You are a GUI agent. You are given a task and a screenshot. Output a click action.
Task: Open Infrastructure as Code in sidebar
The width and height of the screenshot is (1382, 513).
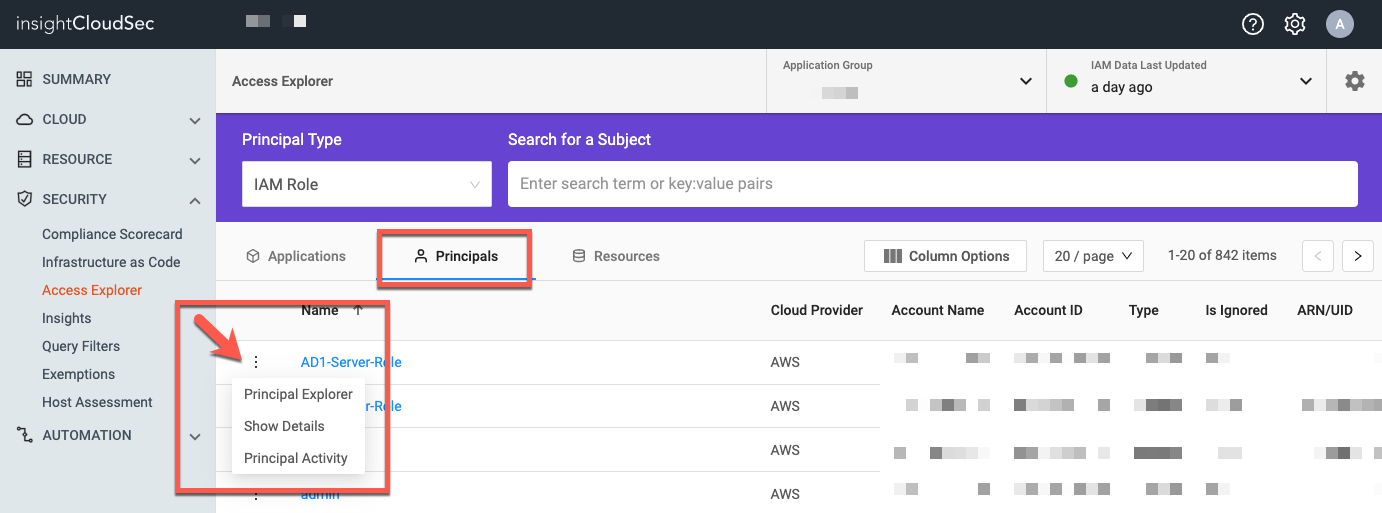pos(111,262)
